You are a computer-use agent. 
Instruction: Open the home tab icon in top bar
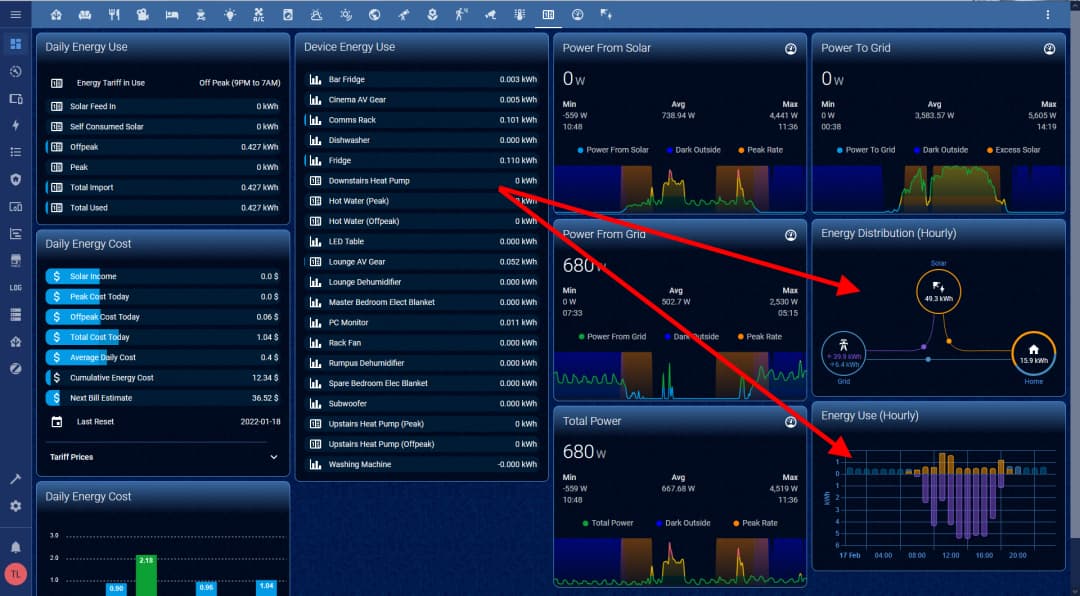coord(56,15)
